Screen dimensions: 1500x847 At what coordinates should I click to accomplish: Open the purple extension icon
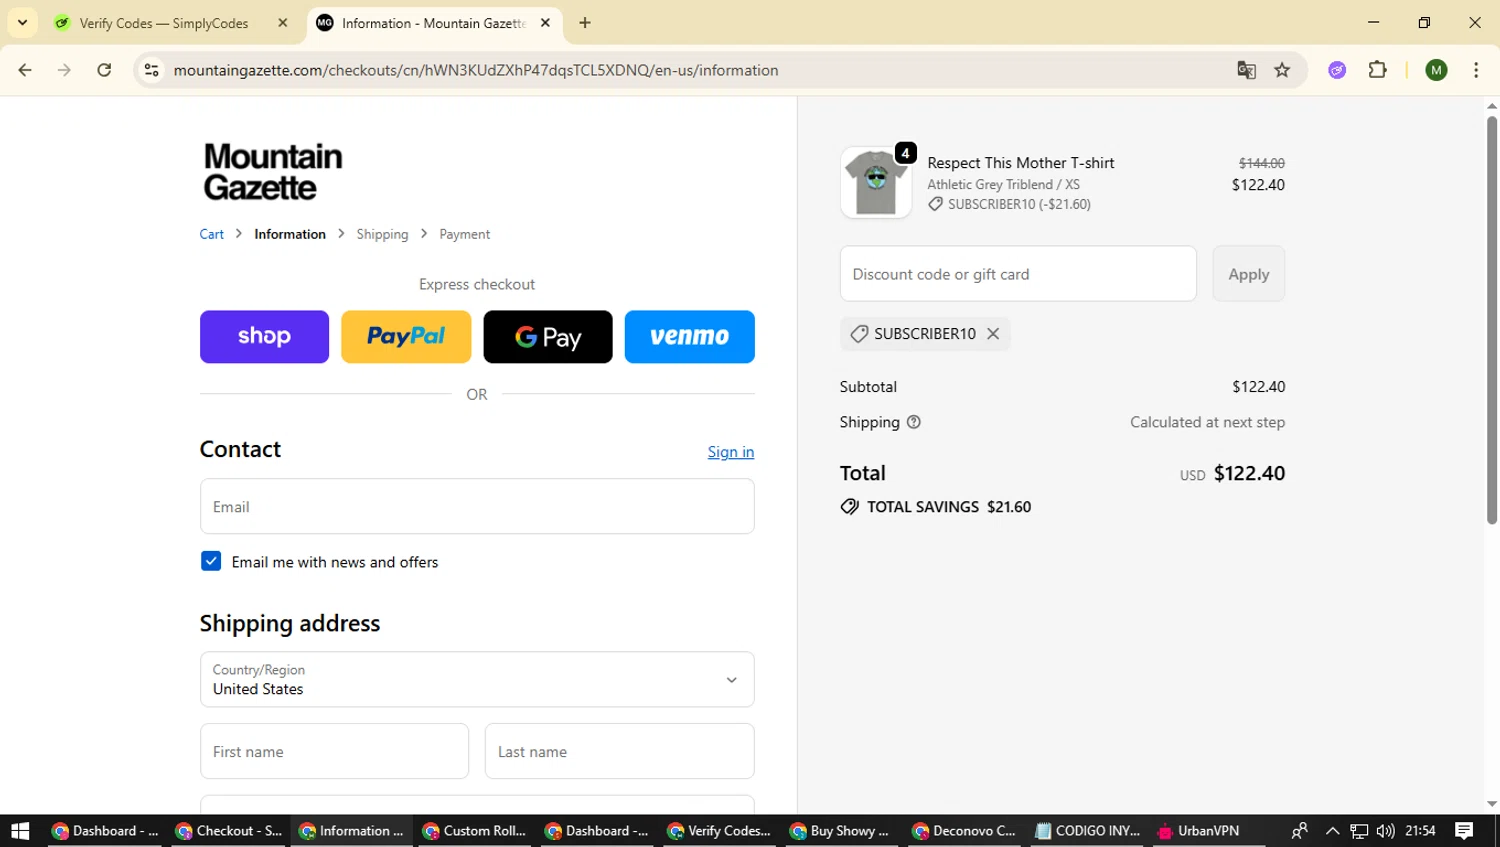point(1337,70)
